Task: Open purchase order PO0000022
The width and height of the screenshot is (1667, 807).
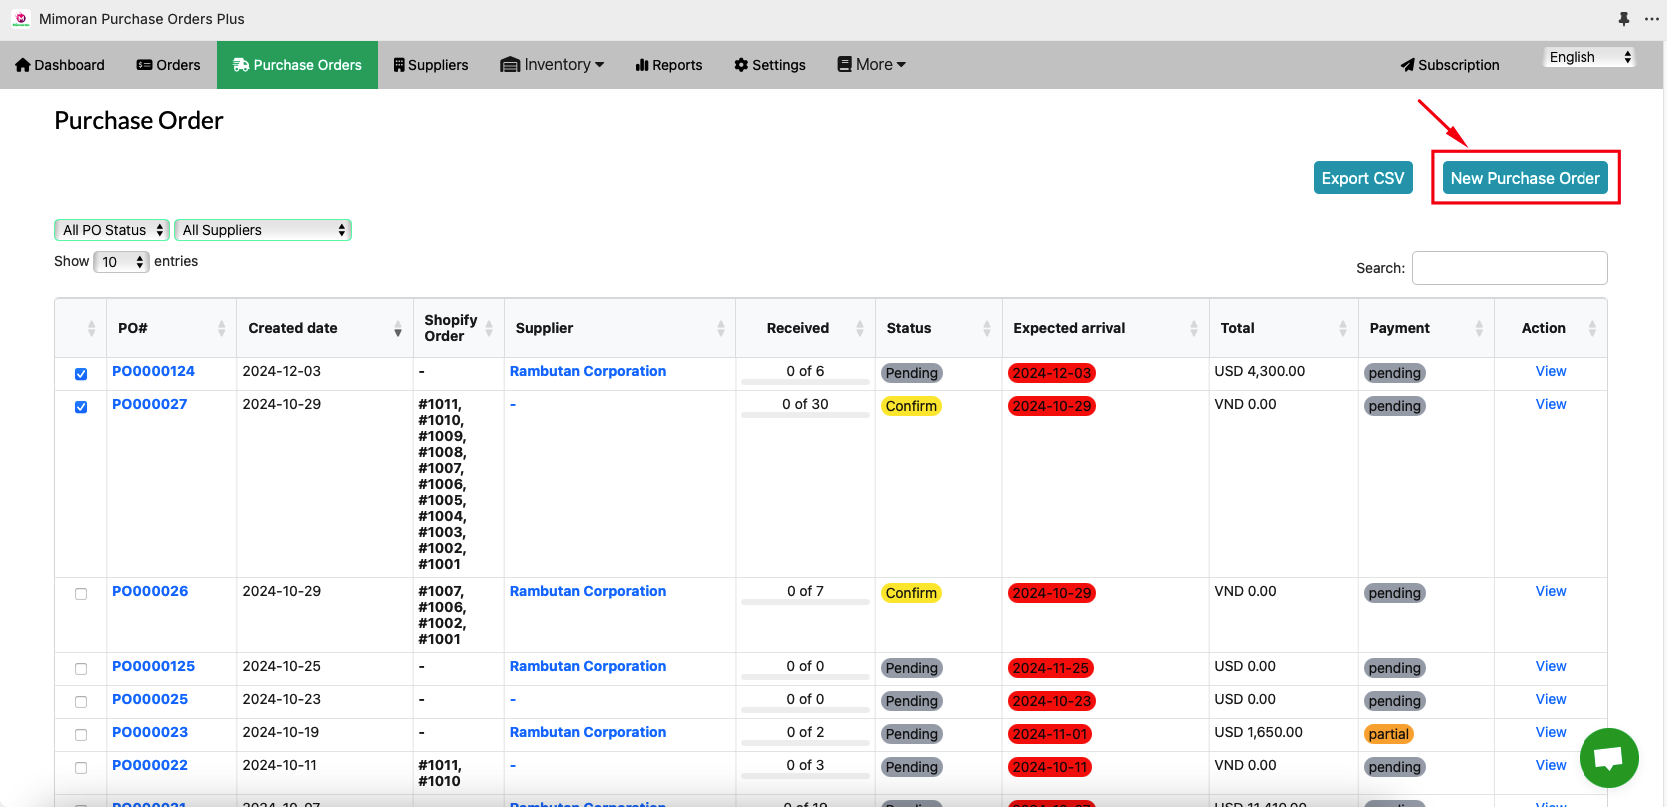Action: pos(150,765)
